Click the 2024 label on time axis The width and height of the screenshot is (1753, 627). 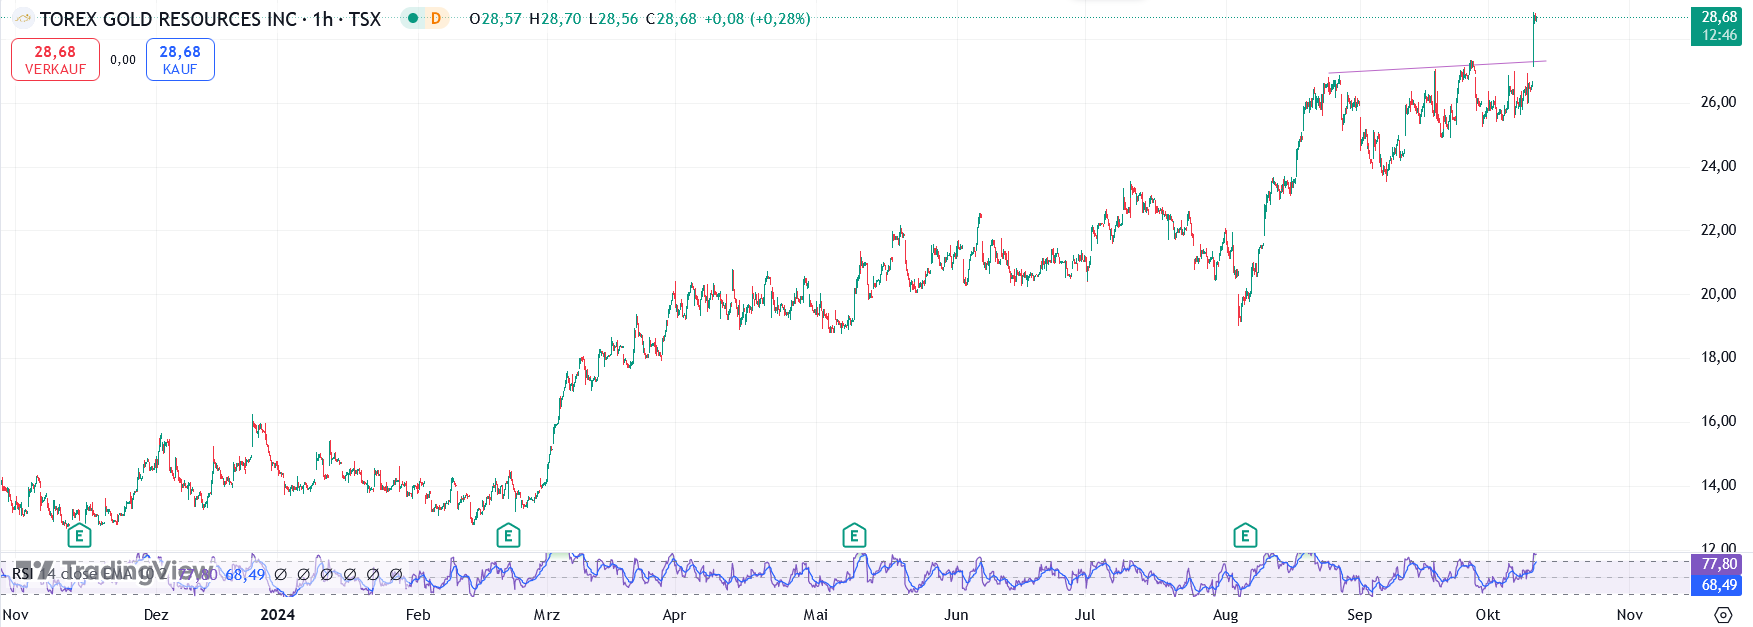click(x=277, y=615)
